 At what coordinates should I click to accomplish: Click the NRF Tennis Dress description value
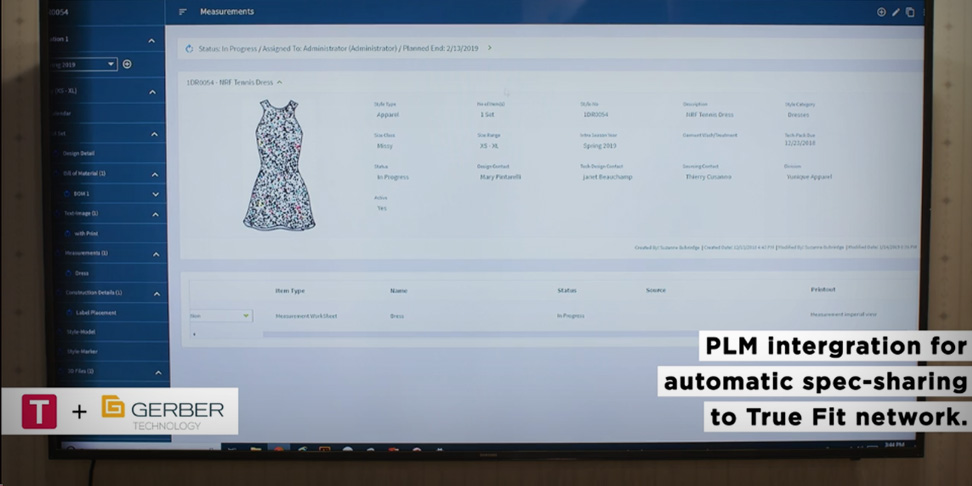coord(709,115)
